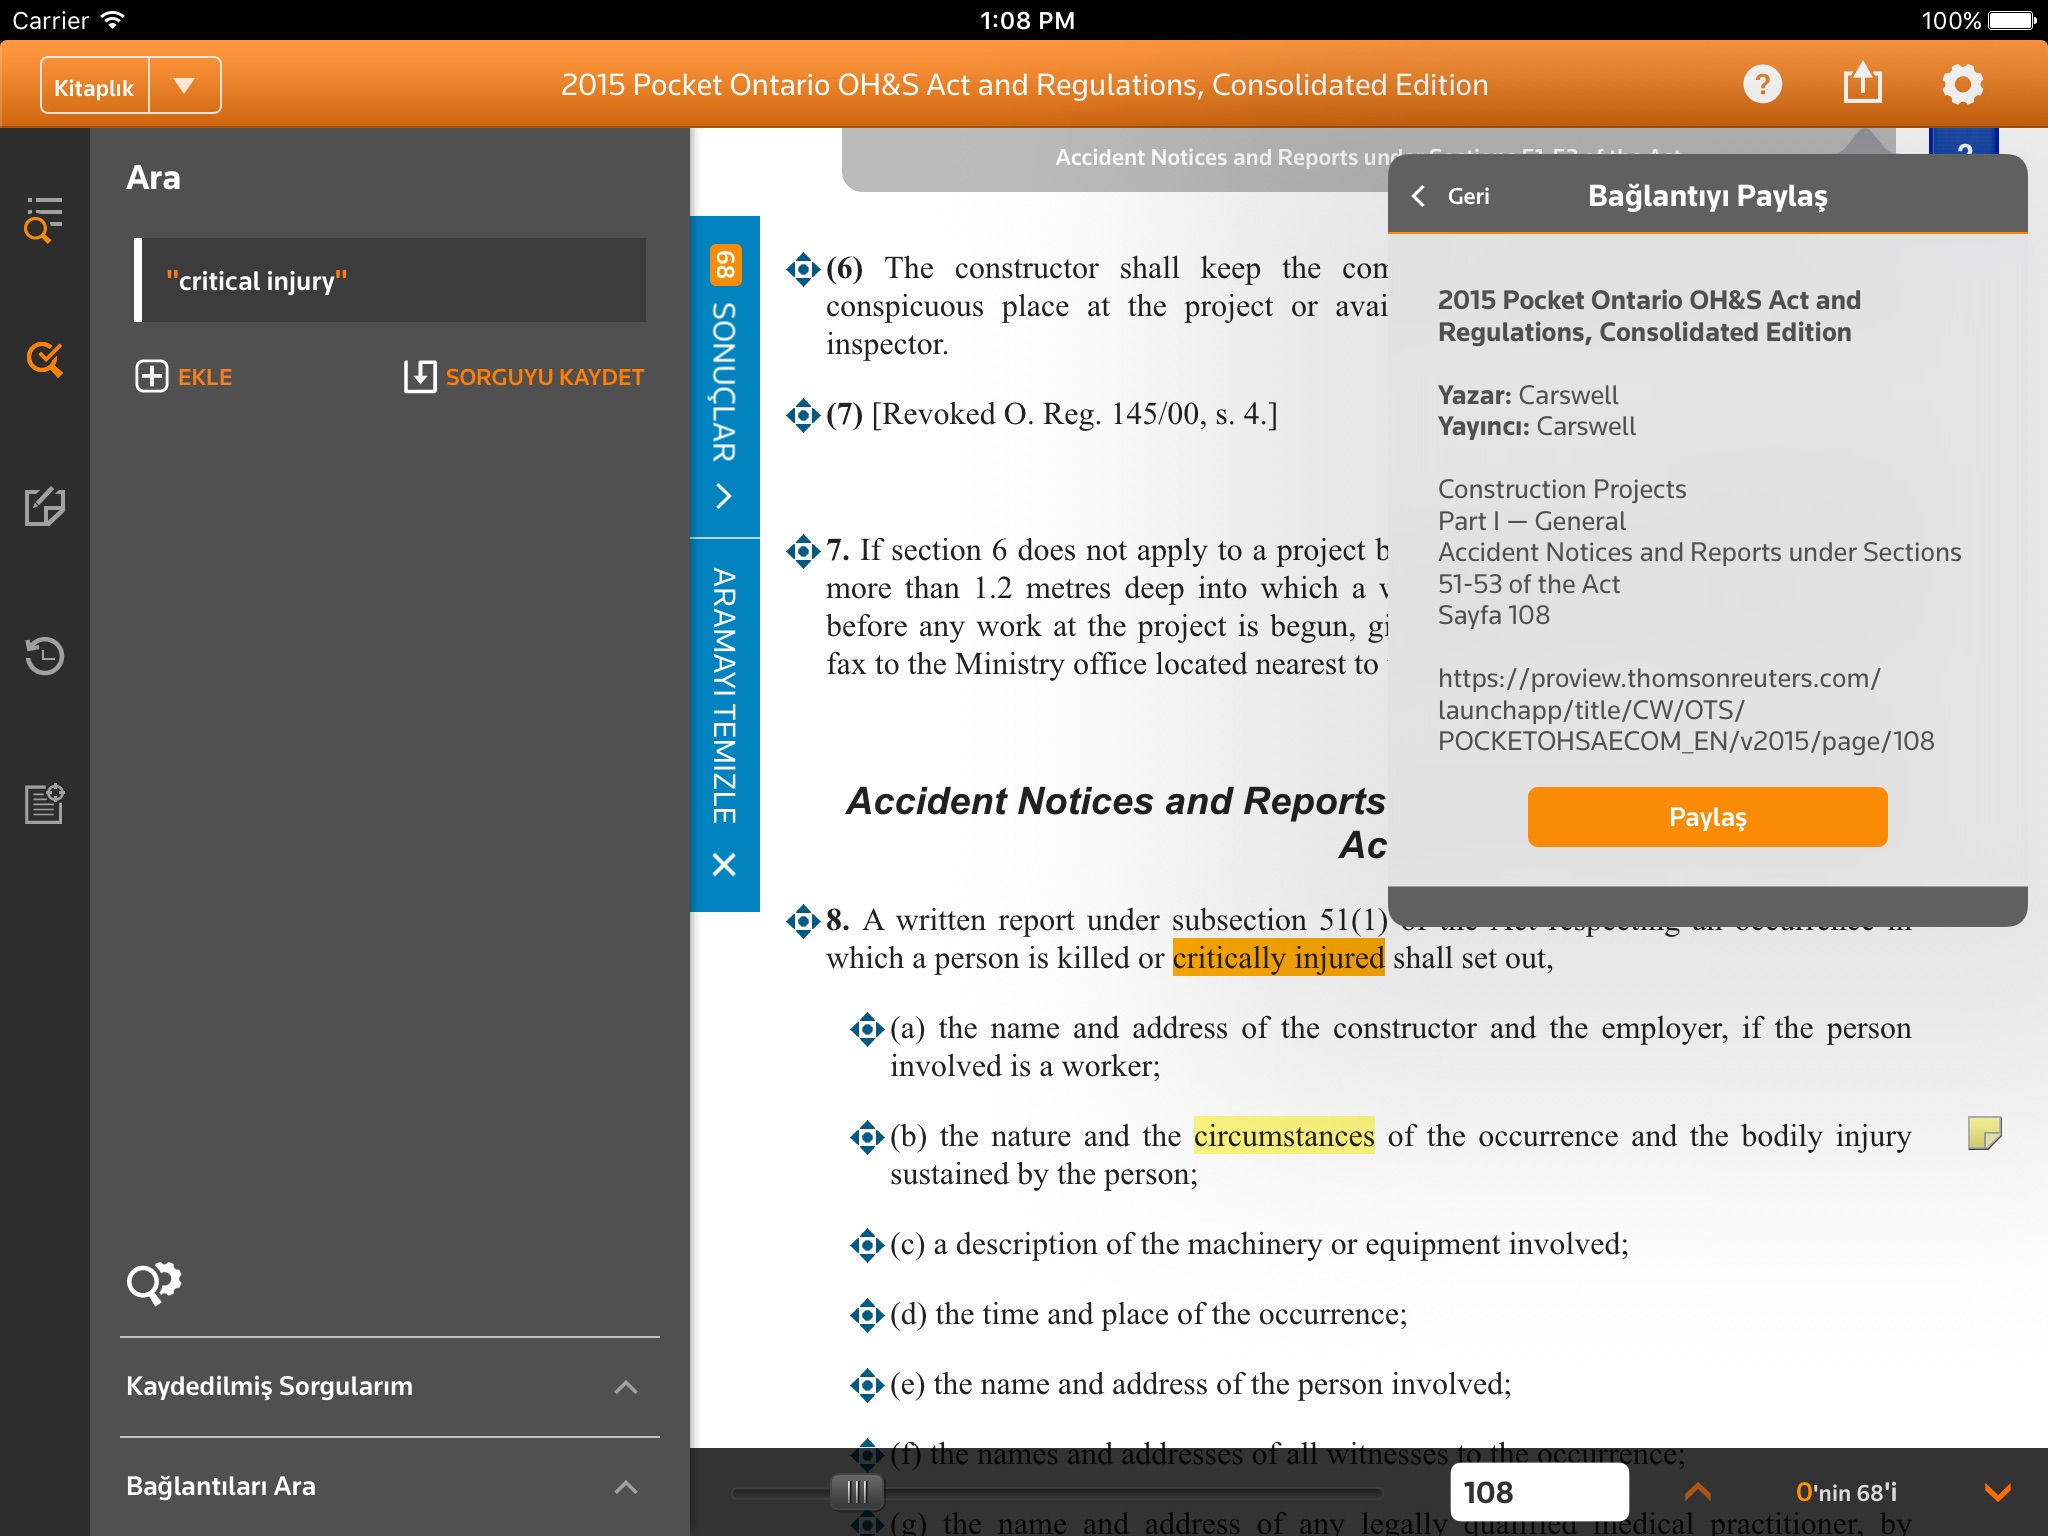This screenshot has height=1536, width=2048.
Task: Expand Kaydedilmiş Sorgularım section
Action: [x=390, y=1386]
